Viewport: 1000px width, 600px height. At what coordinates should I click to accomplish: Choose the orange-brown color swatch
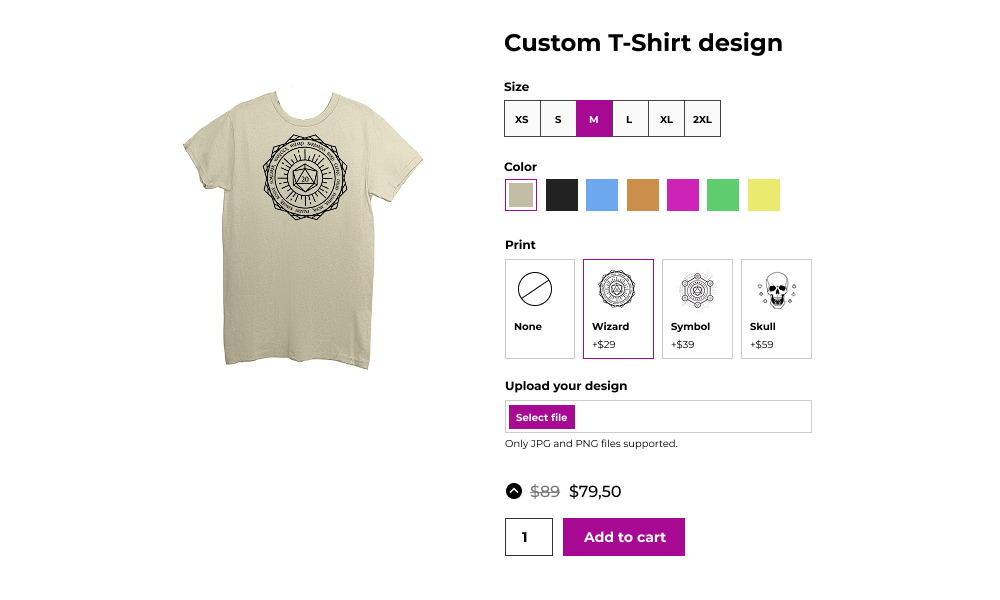point(643,195)
